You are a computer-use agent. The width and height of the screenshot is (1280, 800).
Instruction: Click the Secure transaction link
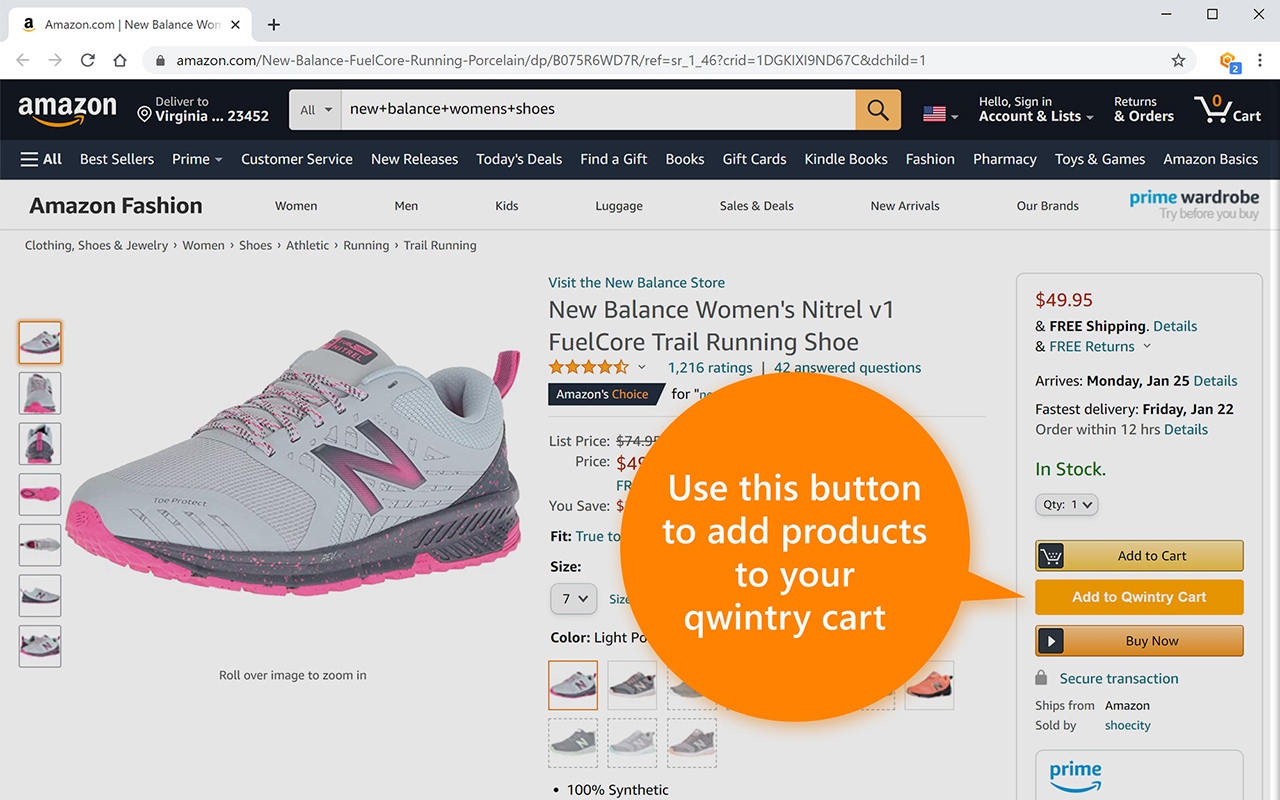(x=1119, y=678)
